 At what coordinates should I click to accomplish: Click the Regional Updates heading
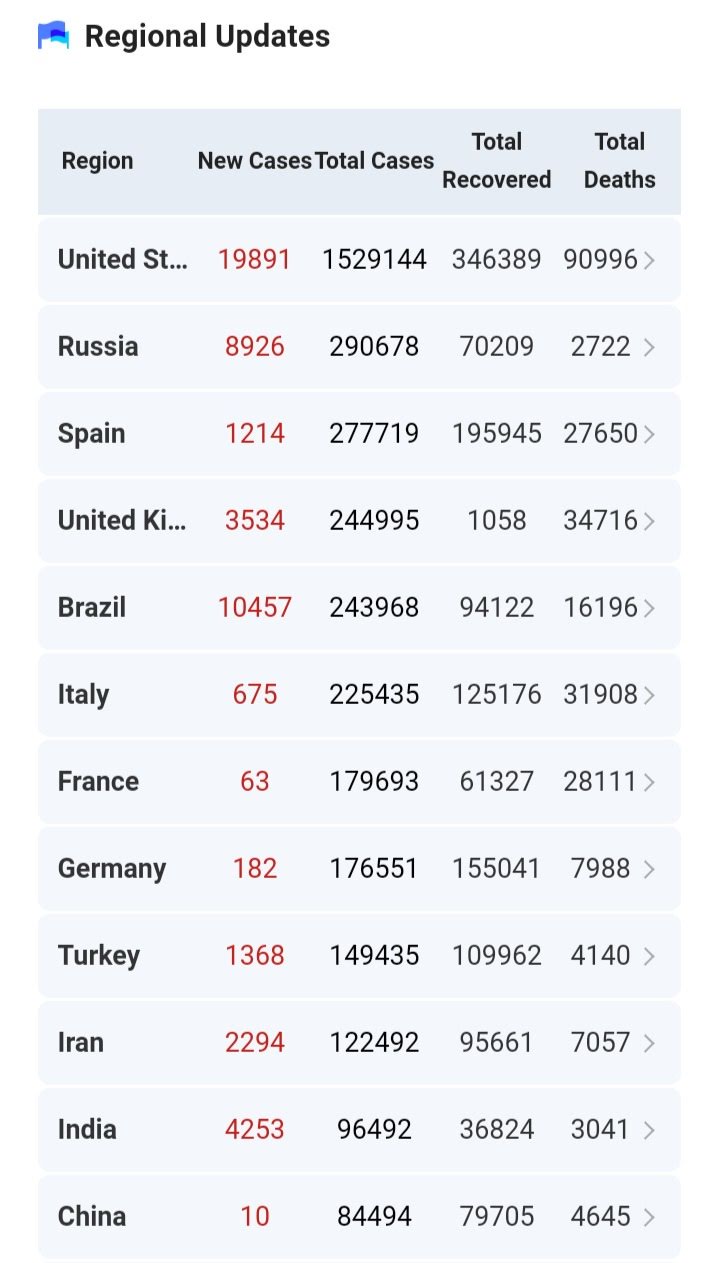coord(207,36)
